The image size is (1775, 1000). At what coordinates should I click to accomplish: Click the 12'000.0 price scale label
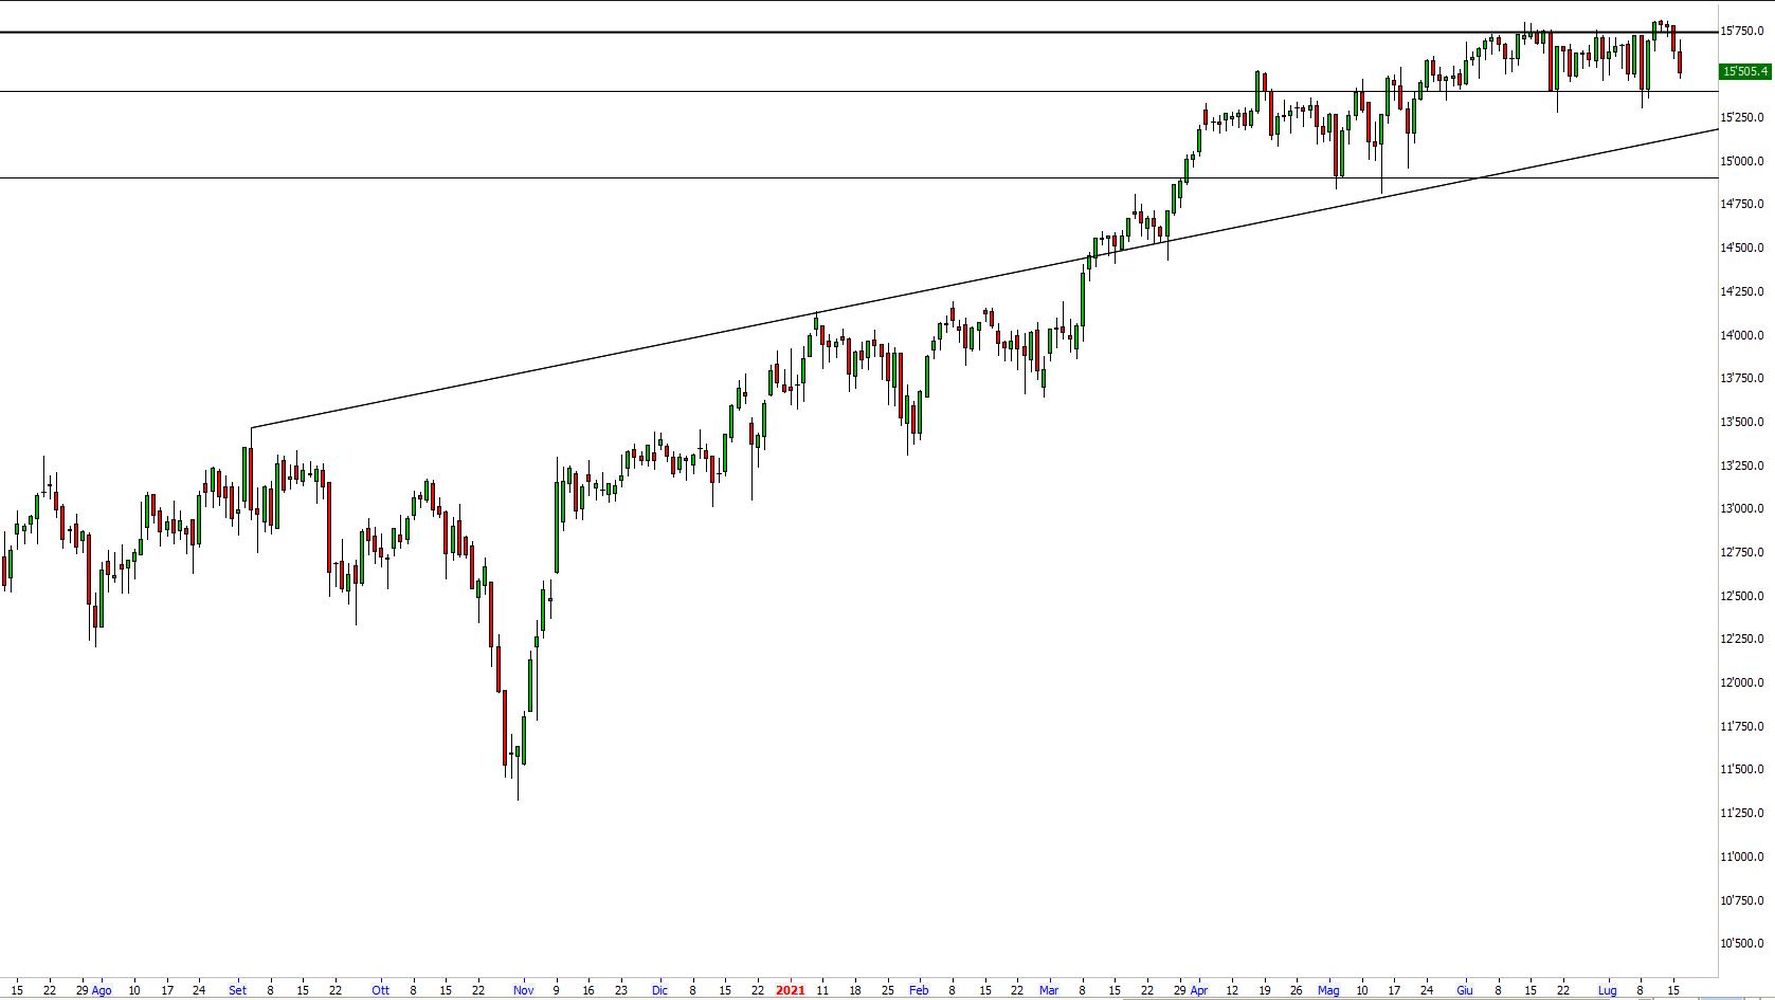[x=1741, y=683]
